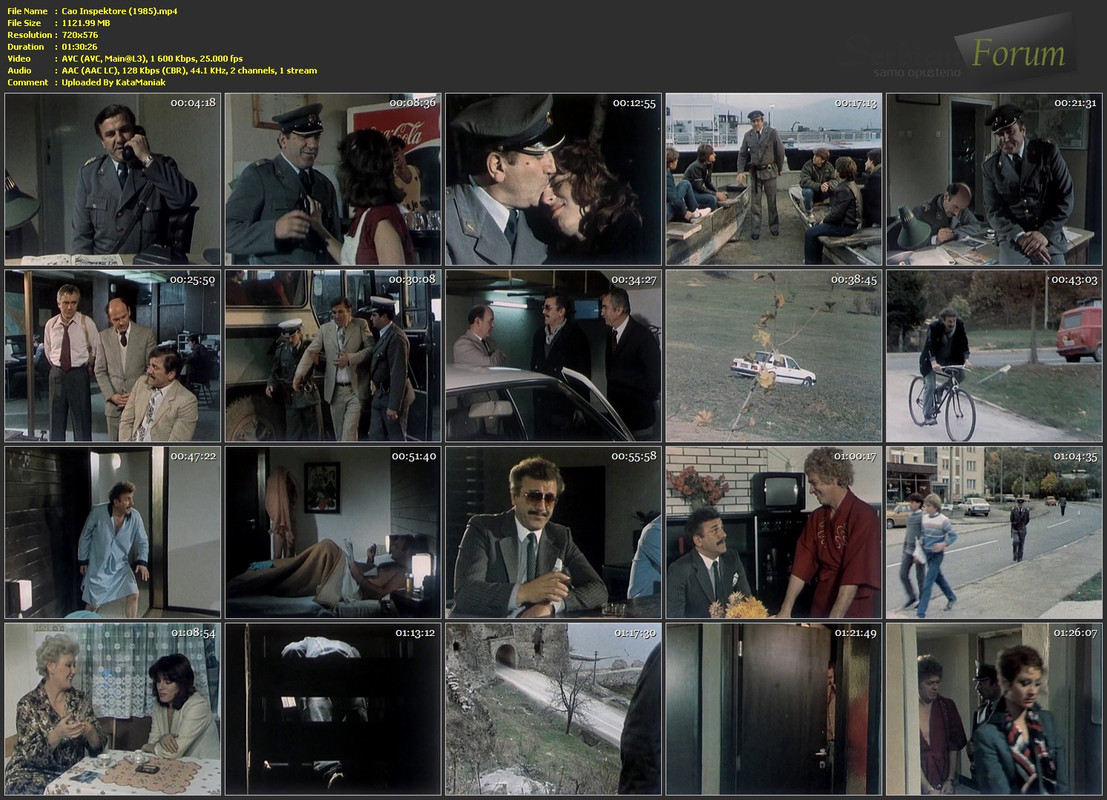Click the Duration label

[25, 47]
